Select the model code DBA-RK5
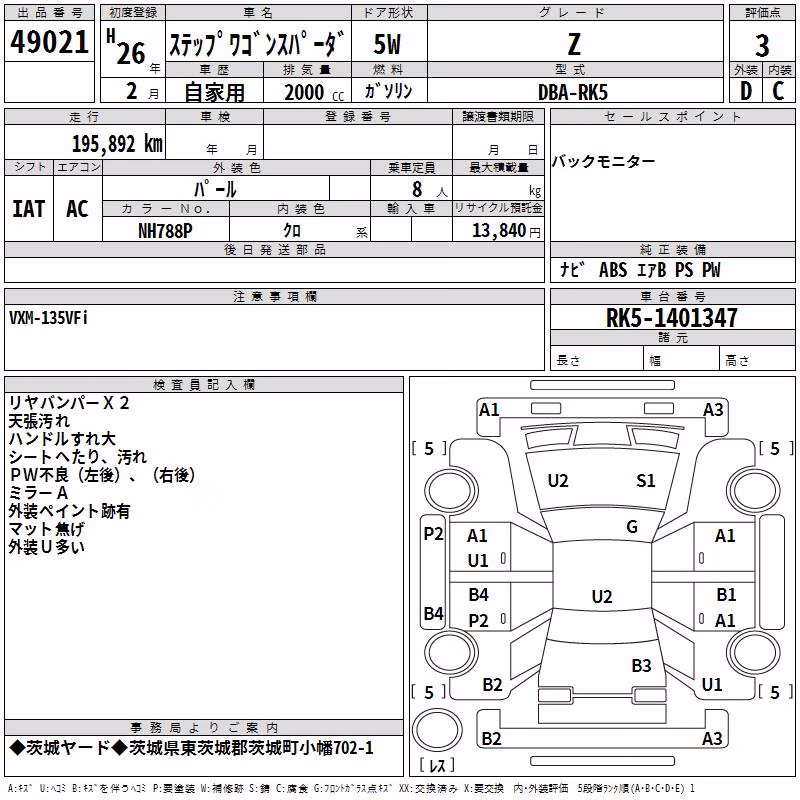This screenshot has height=800, width=800. [573, 92]
